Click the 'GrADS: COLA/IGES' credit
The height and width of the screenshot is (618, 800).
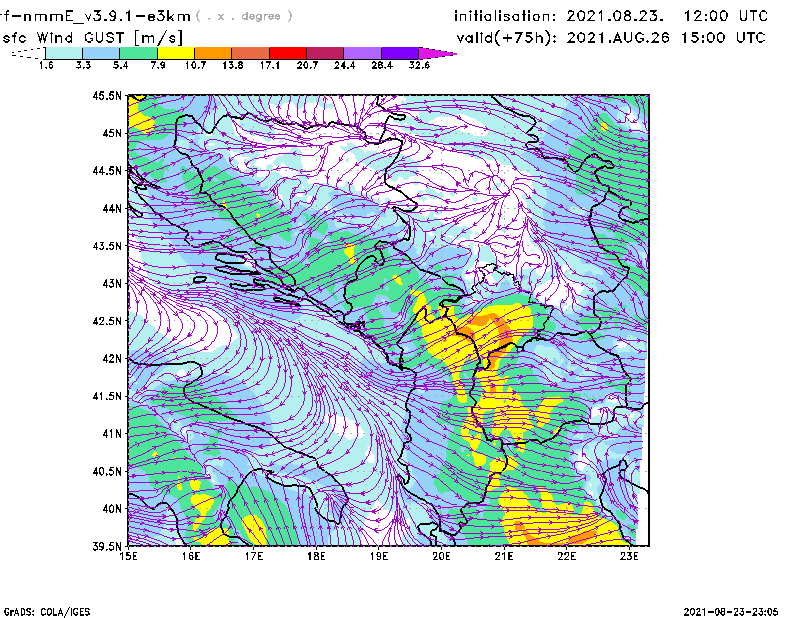47,612
